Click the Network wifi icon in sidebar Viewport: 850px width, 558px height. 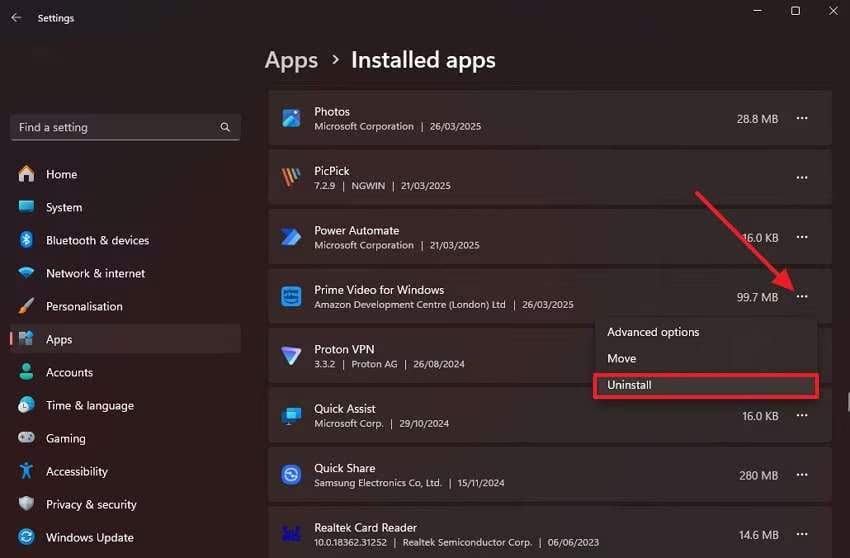point(26,272)
